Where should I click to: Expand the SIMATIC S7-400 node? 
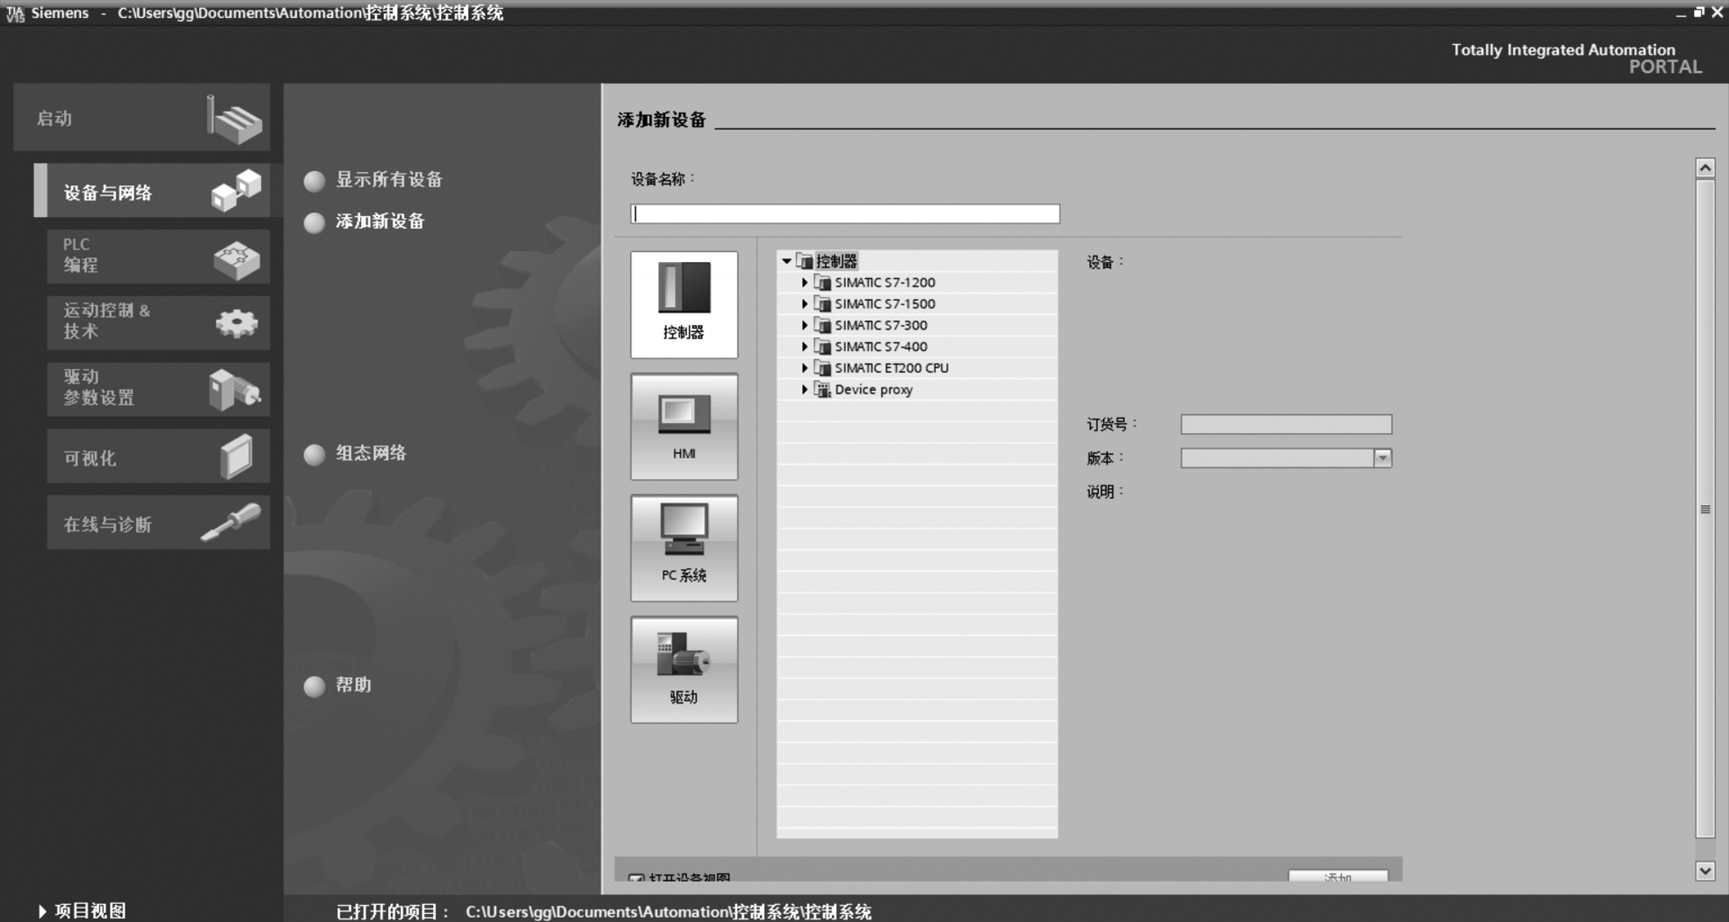coord(805,347)
